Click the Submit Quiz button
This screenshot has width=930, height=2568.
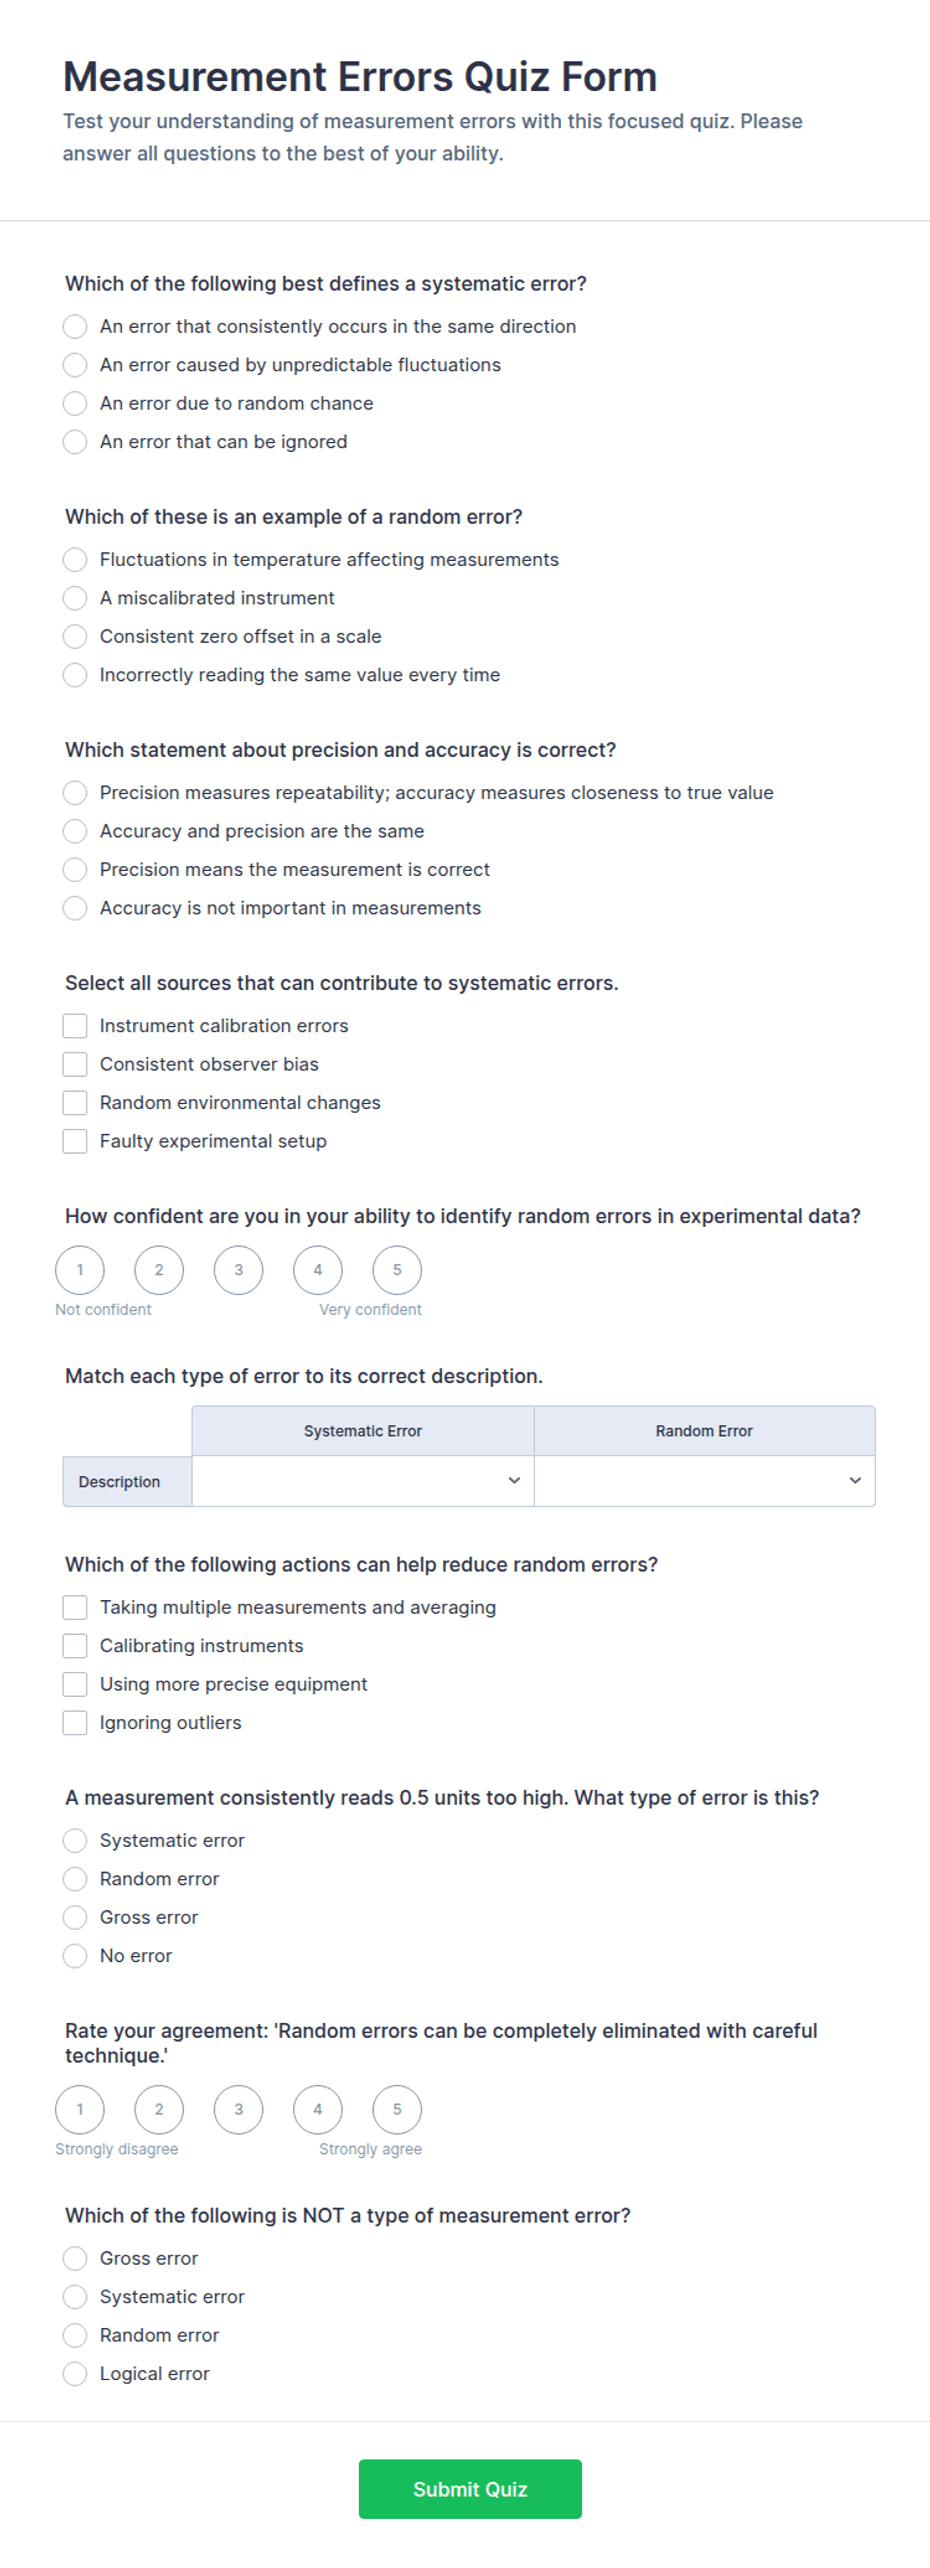click(470, 2489)
